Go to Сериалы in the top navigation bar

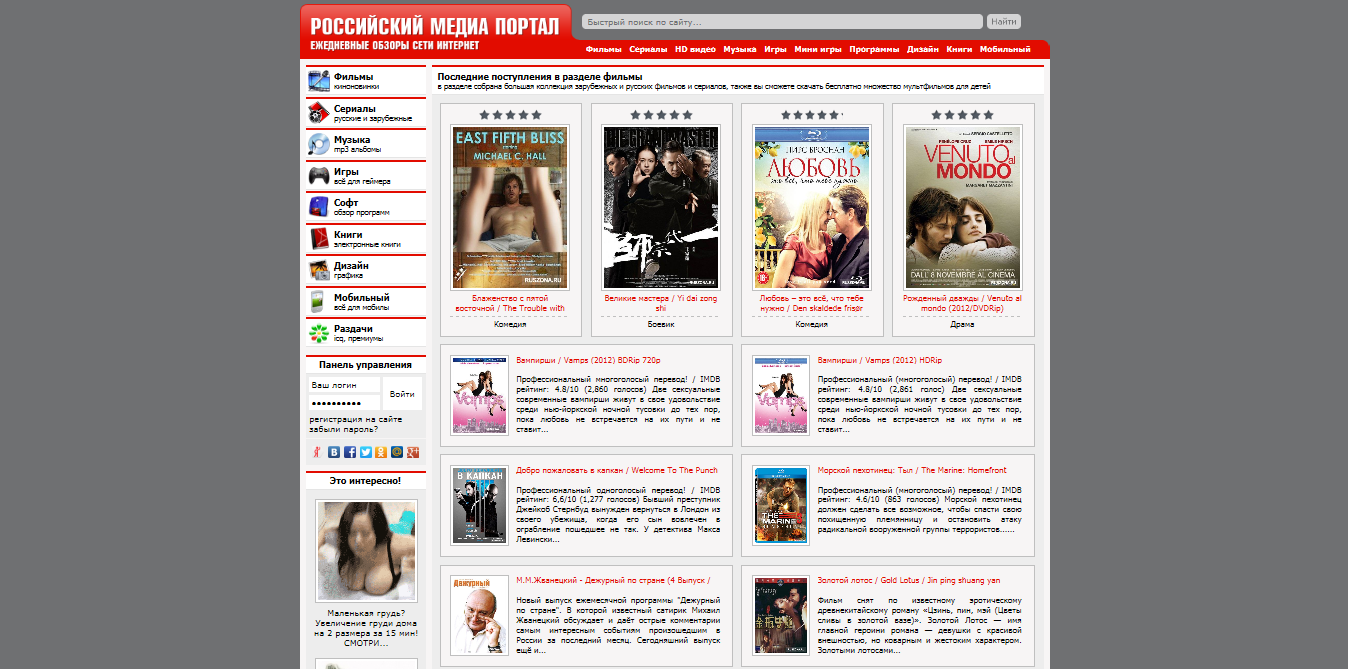point(649,49)
